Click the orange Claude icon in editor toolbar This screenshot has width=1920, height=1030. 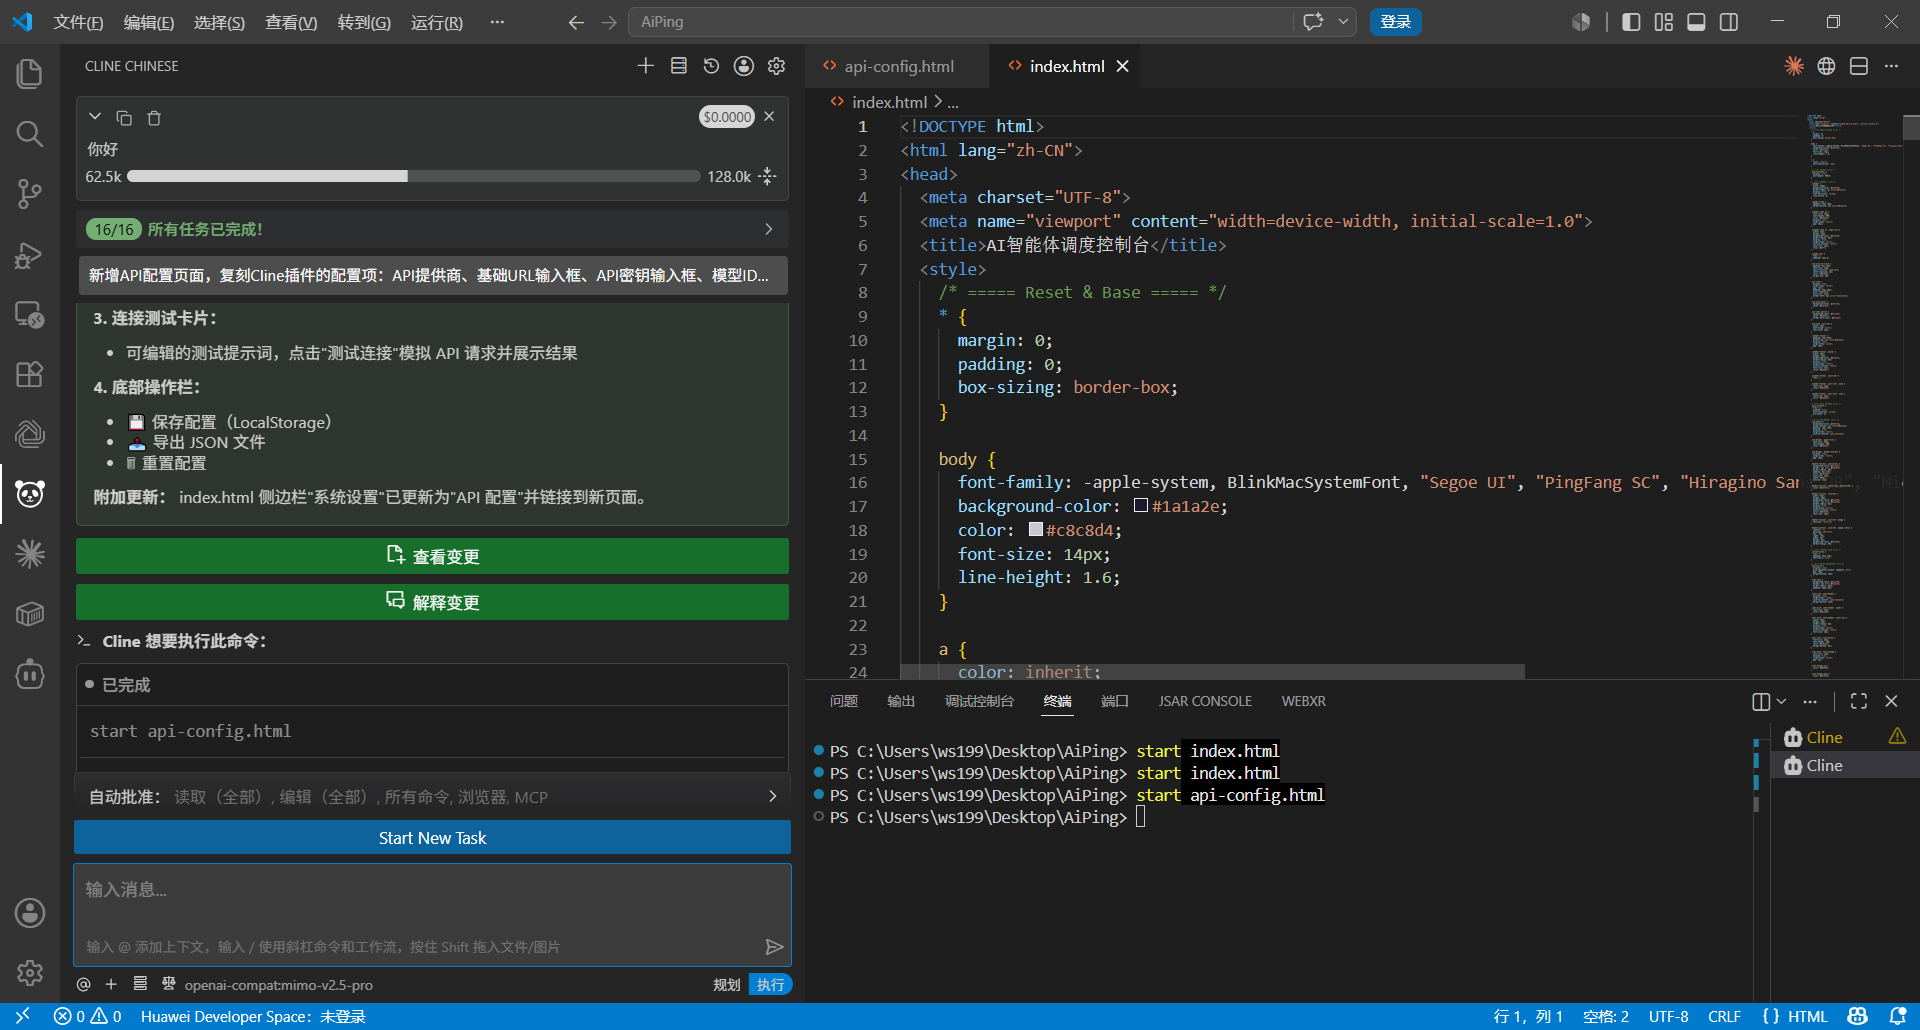(x=1794, y=66)
